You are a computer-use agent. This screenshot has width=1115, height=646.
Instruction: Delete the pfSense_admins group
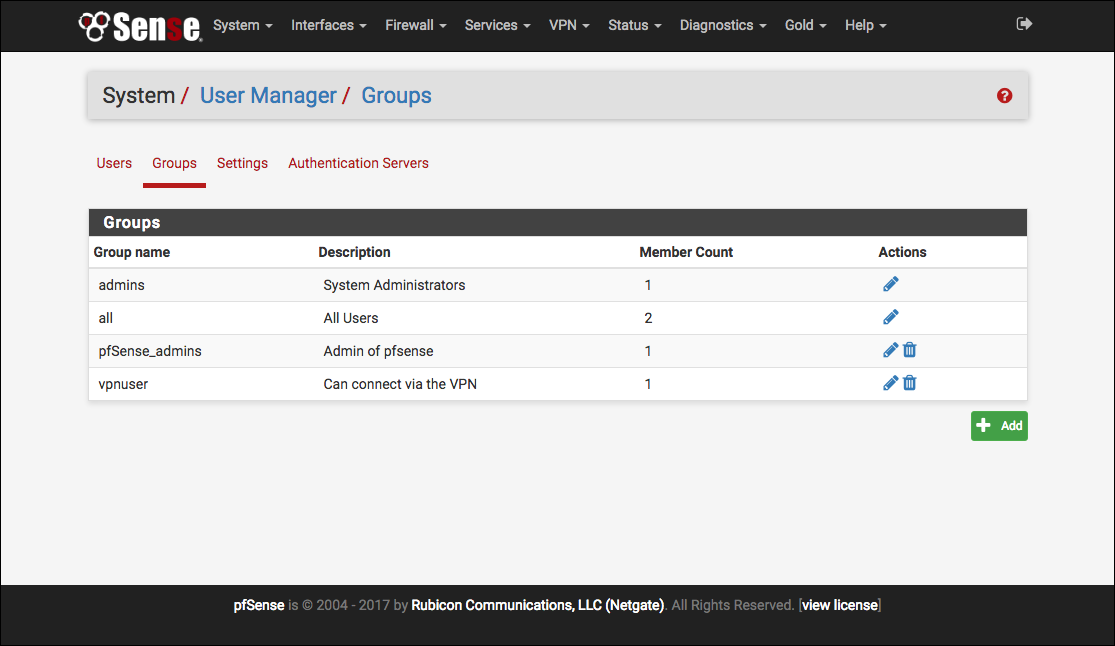pos(909,350)
